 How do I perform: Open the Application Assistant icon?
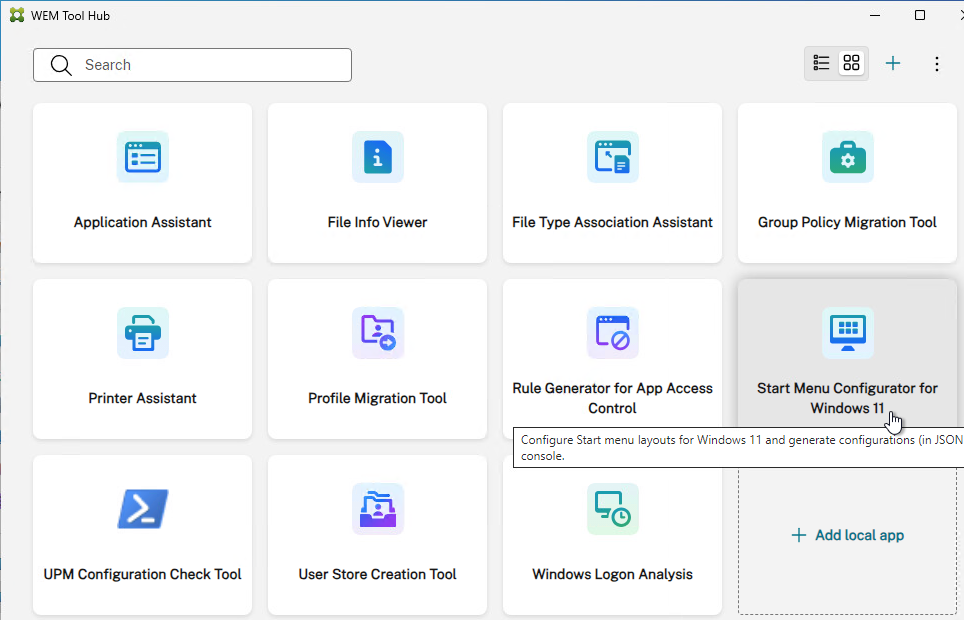click(x=143, y=157)
